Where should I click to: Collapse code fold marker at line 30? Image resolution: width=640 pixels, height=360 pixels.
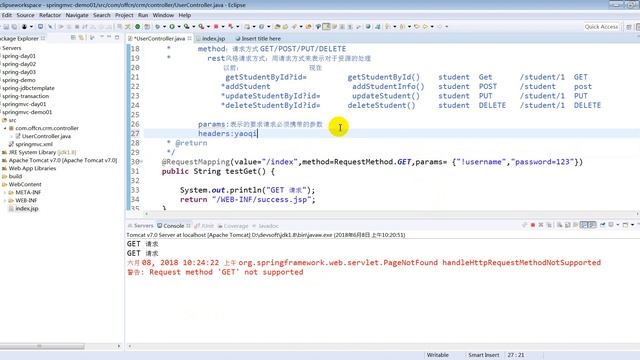[142, 162]
